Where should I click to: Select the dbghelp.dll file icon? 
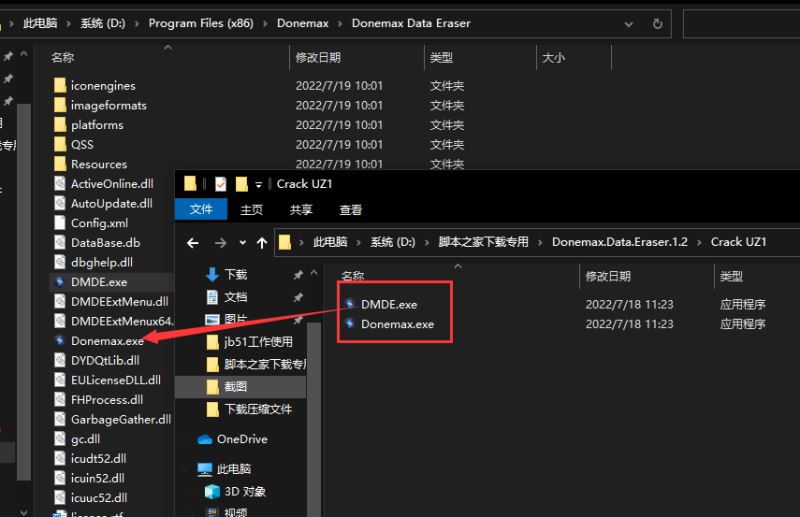(60, 262)
